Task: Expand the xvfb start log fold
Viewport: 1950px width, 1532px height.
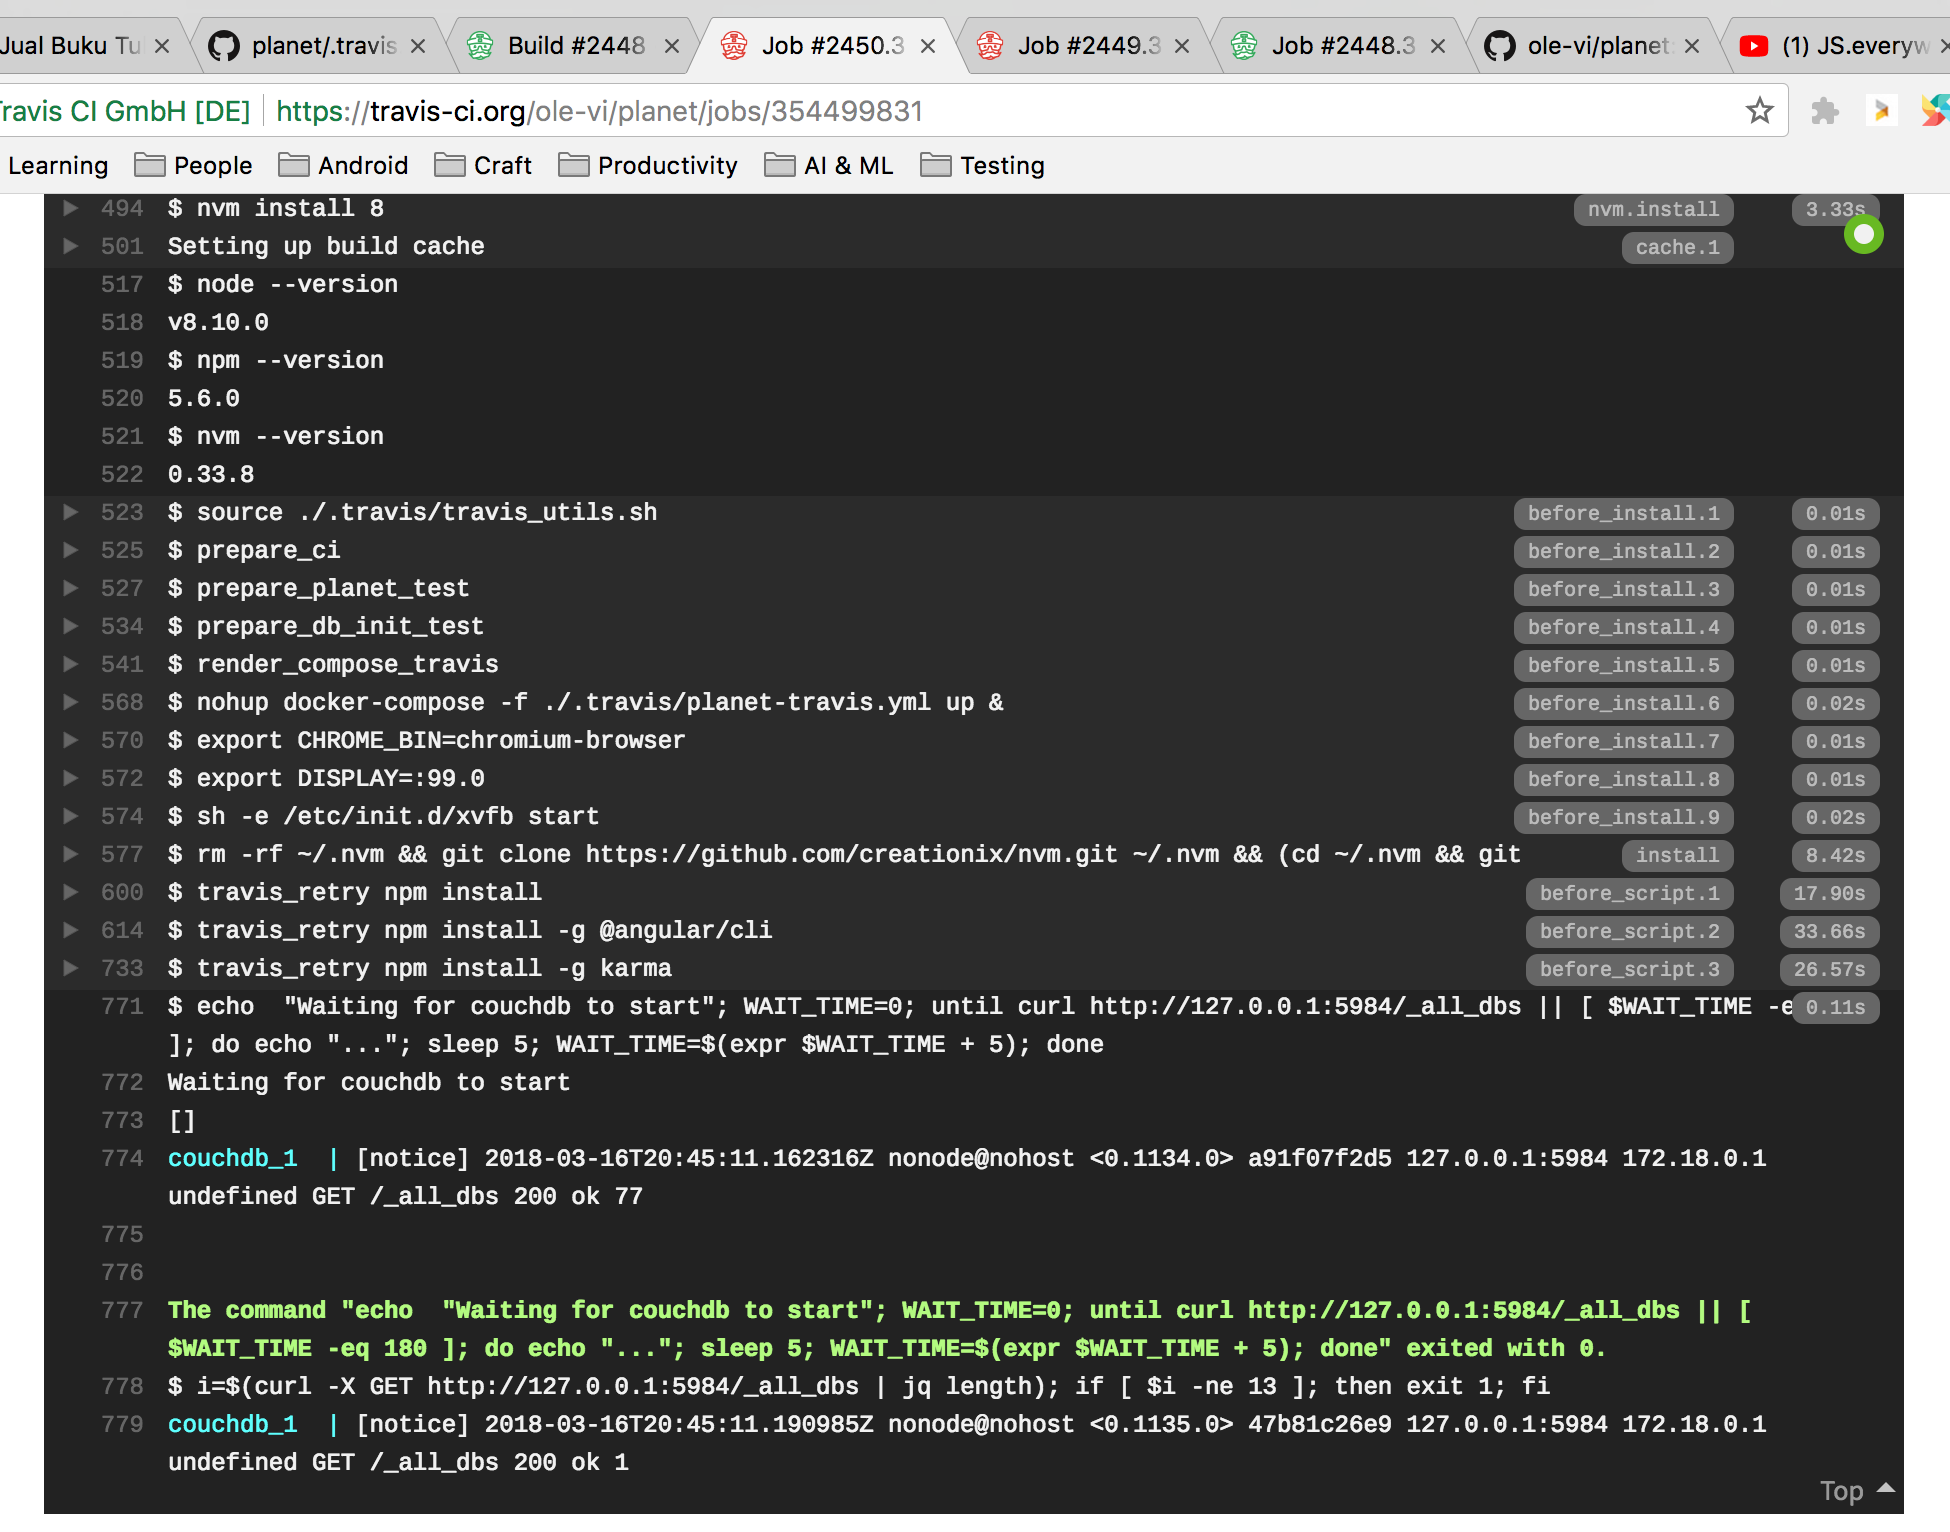Action: click(x=71, y=816)
